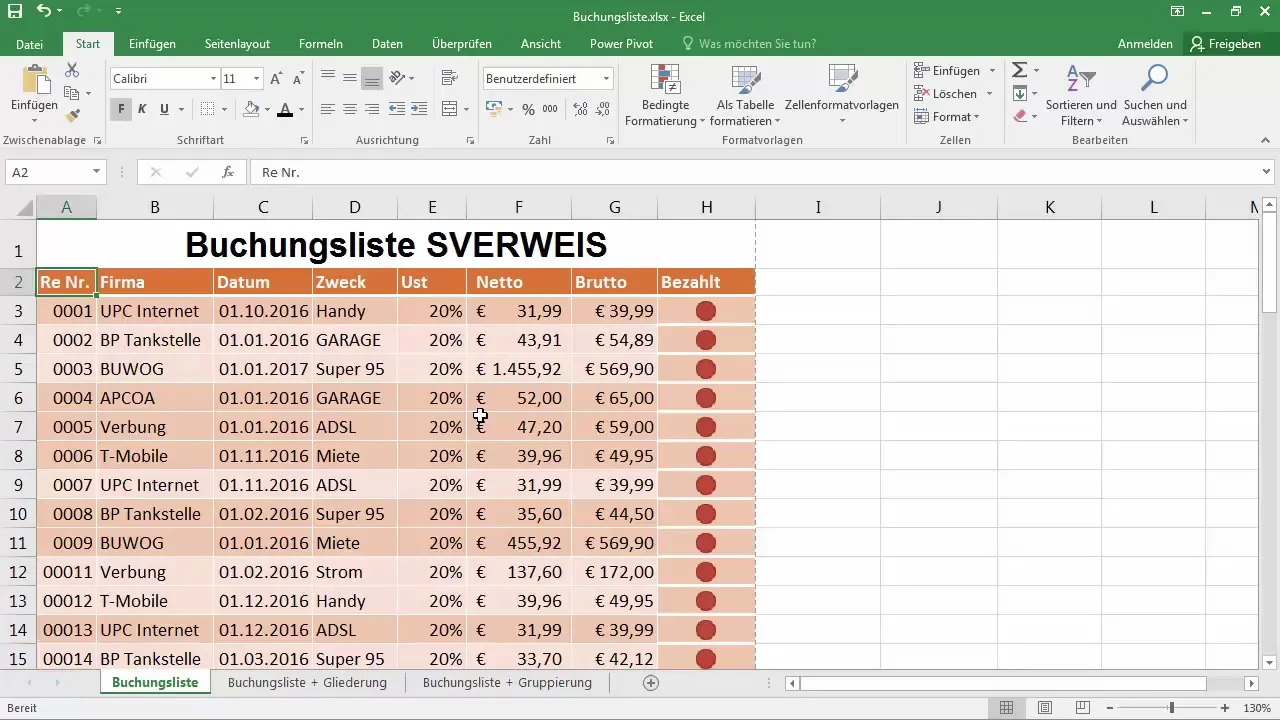Click the undo arrow in quick access toolbar
1280x720 pixels.
click(x=43, y=12)
